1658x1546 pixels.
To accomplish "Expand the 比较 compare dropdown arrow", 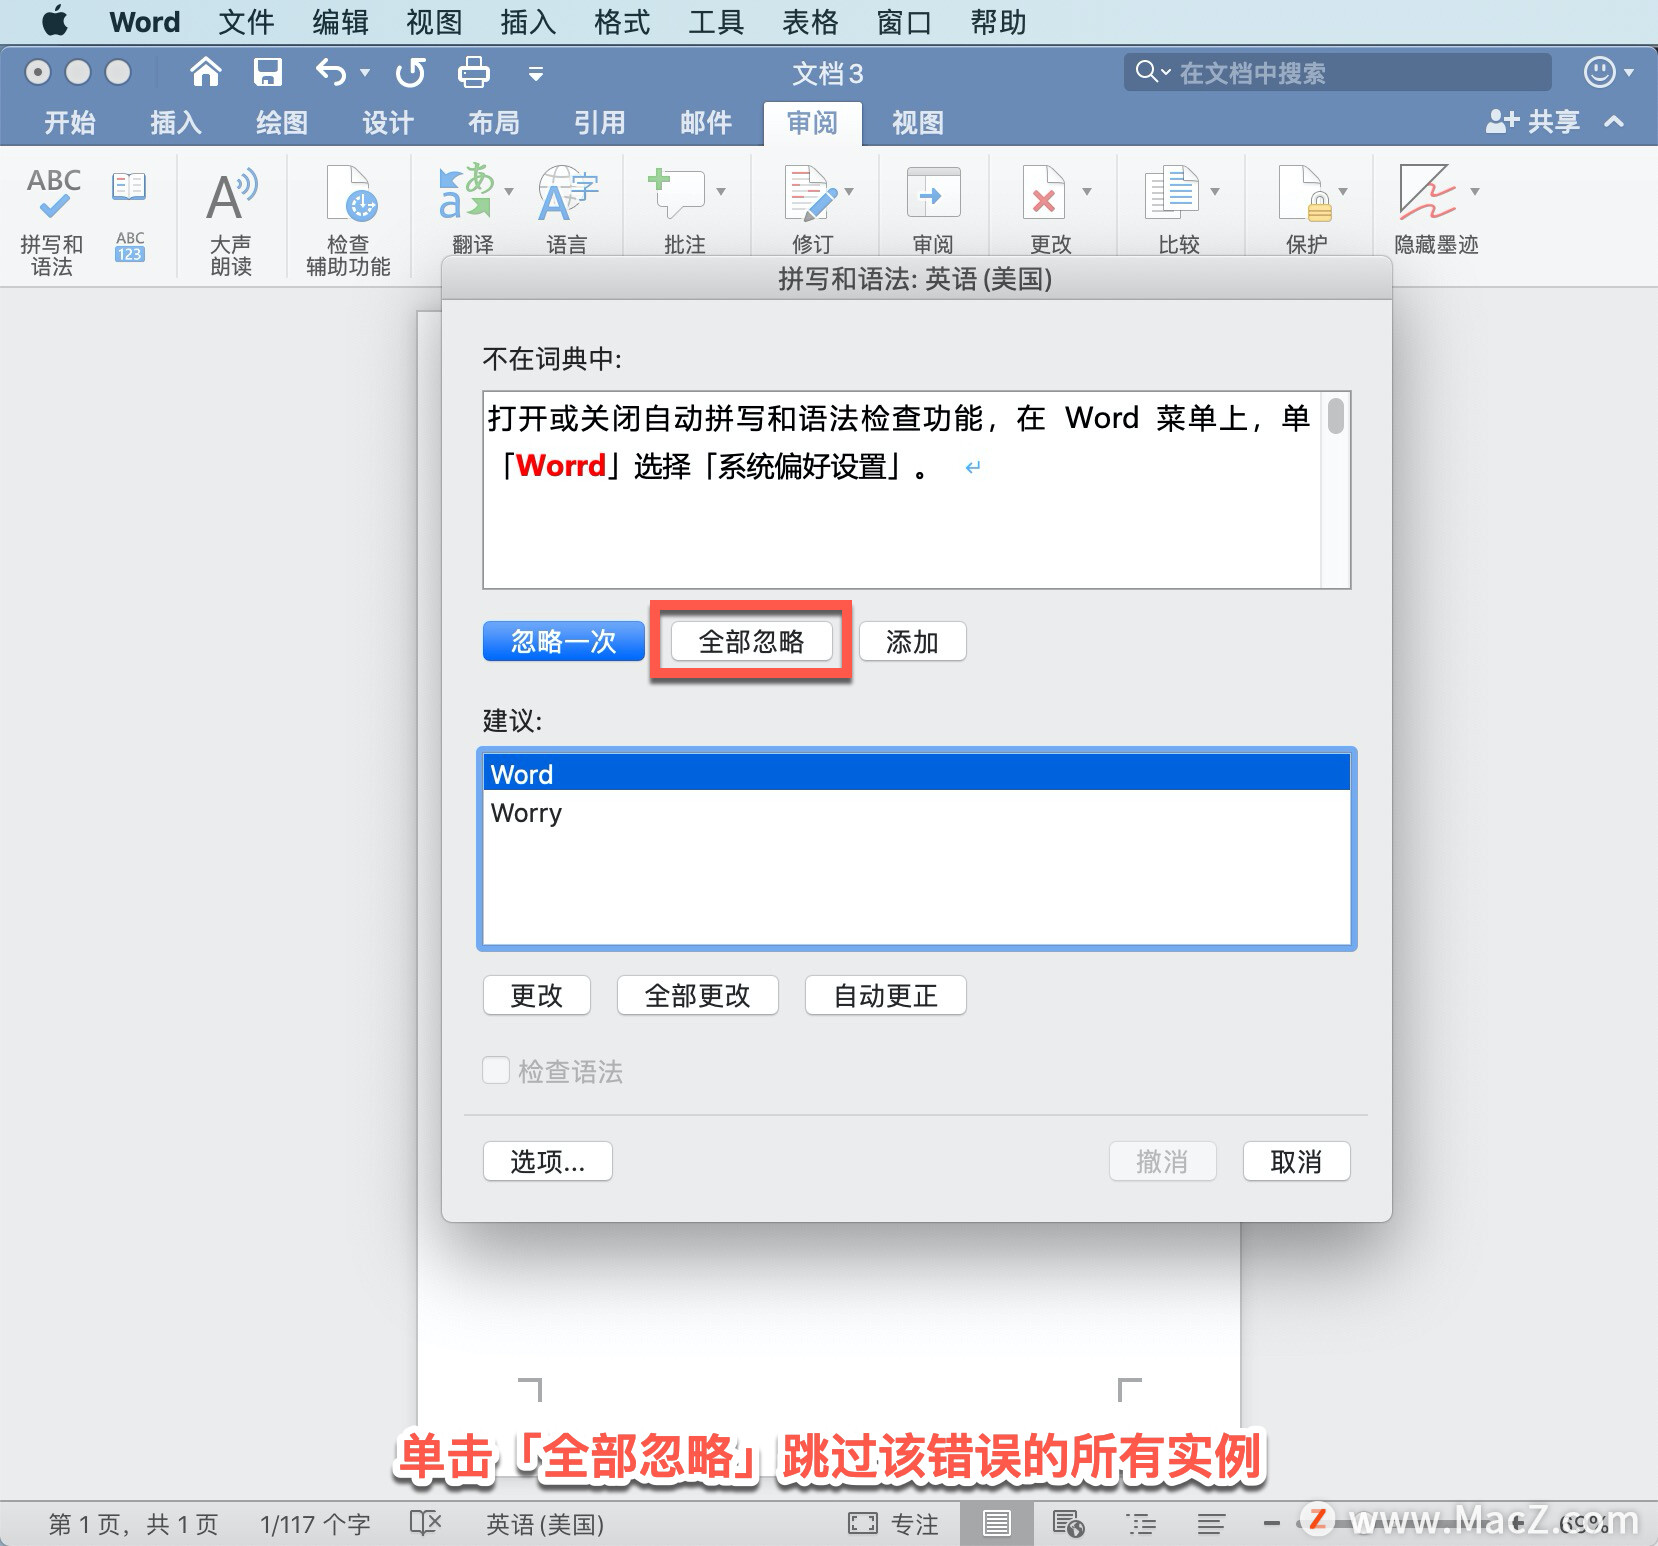I will [x=1215, y=191].
